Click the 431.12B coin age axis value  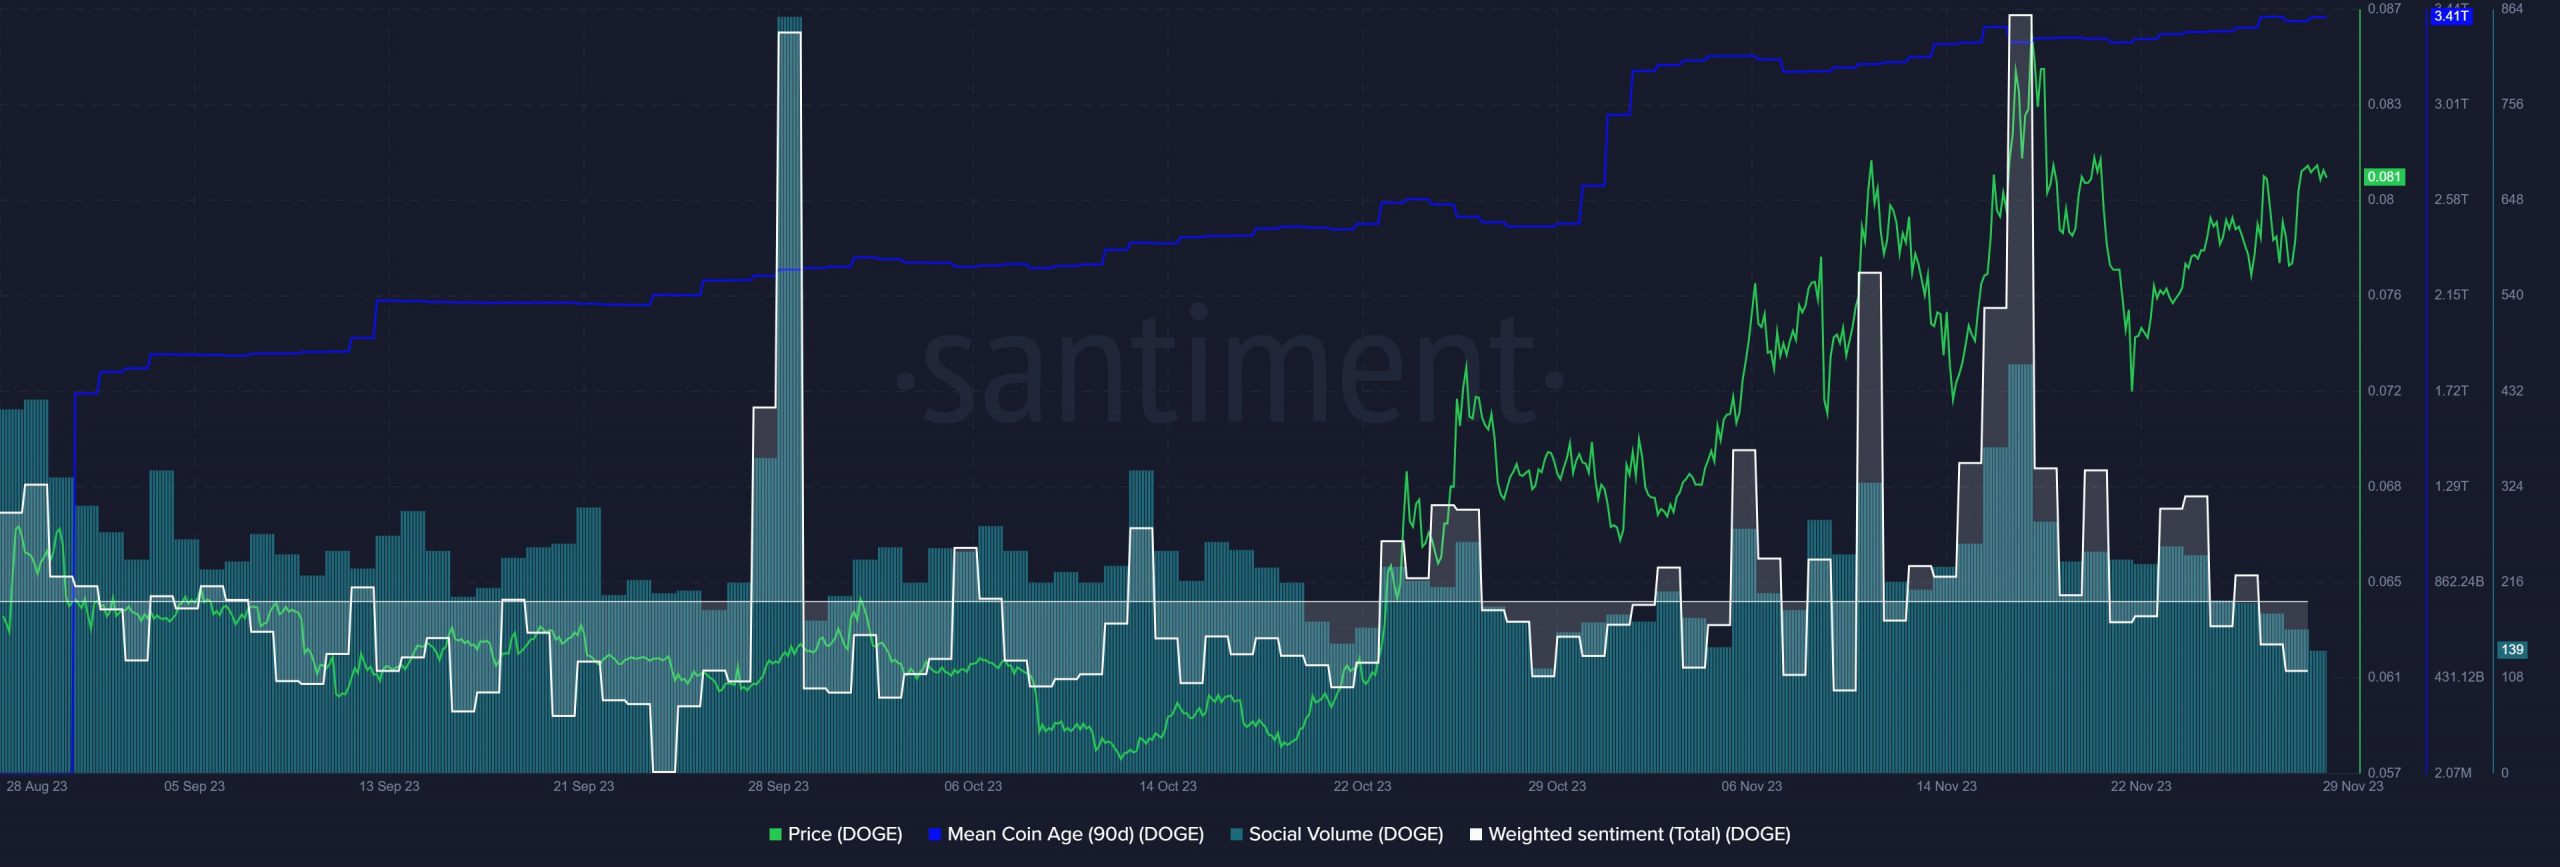coord(2459,677)
